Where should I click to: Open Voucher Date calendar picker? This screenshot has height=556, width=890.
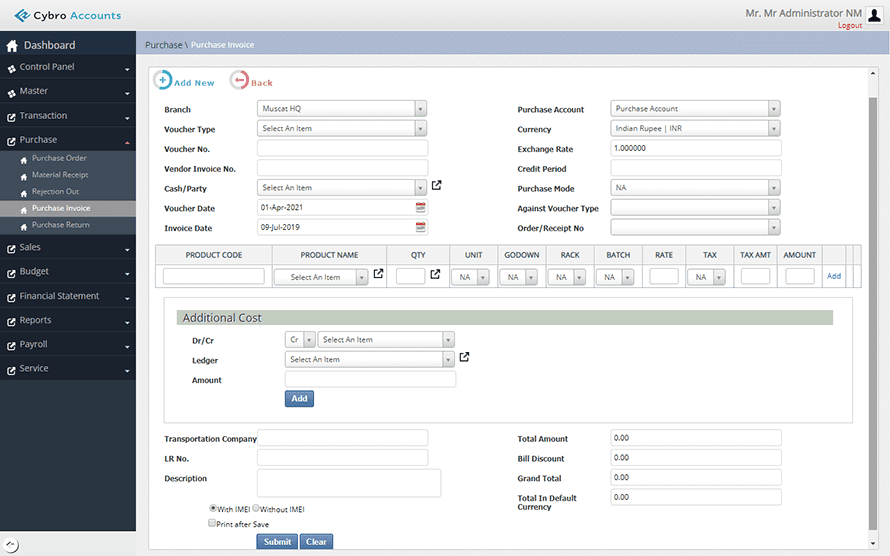[421, 207]
